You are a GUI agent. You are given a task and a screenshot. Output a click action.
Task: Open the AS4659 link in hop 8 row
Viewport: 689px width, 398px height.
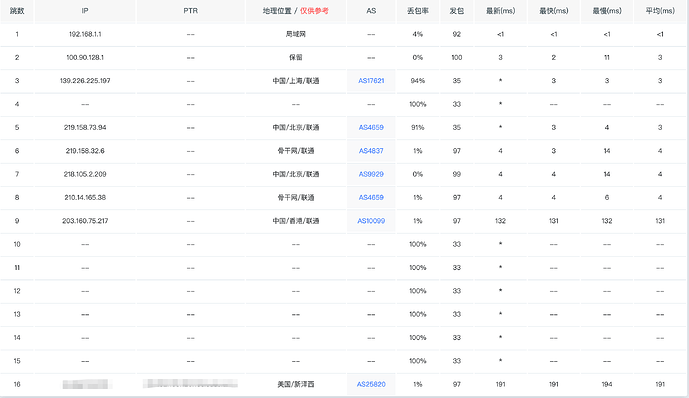371,197
